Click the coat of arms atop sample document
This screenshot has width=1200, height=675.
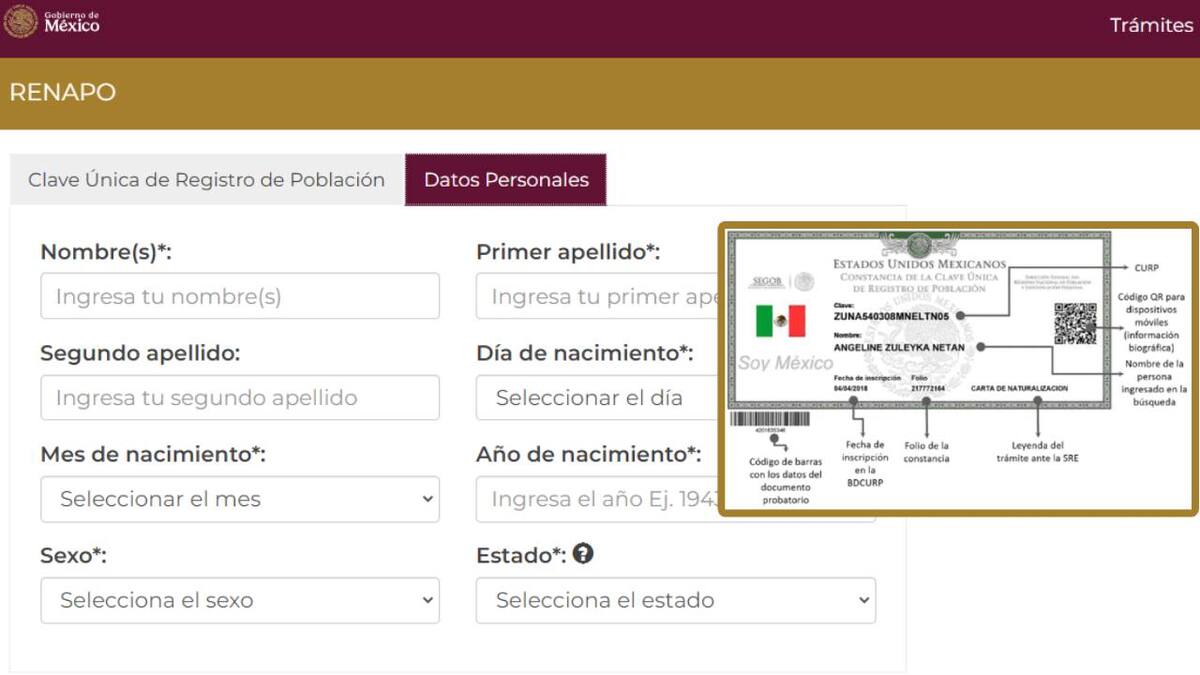pyautogui.click(x=918, y=244)
